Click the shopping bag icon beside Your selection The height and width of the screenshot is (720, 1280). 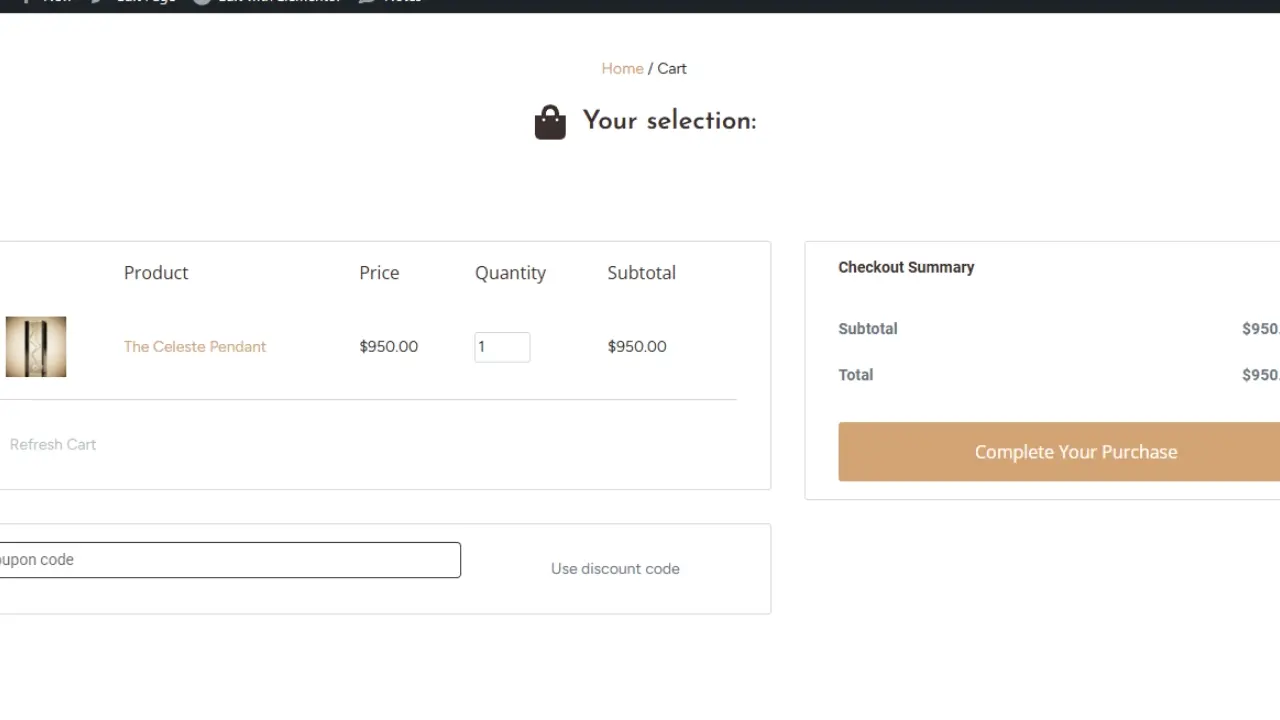point(550,122)
